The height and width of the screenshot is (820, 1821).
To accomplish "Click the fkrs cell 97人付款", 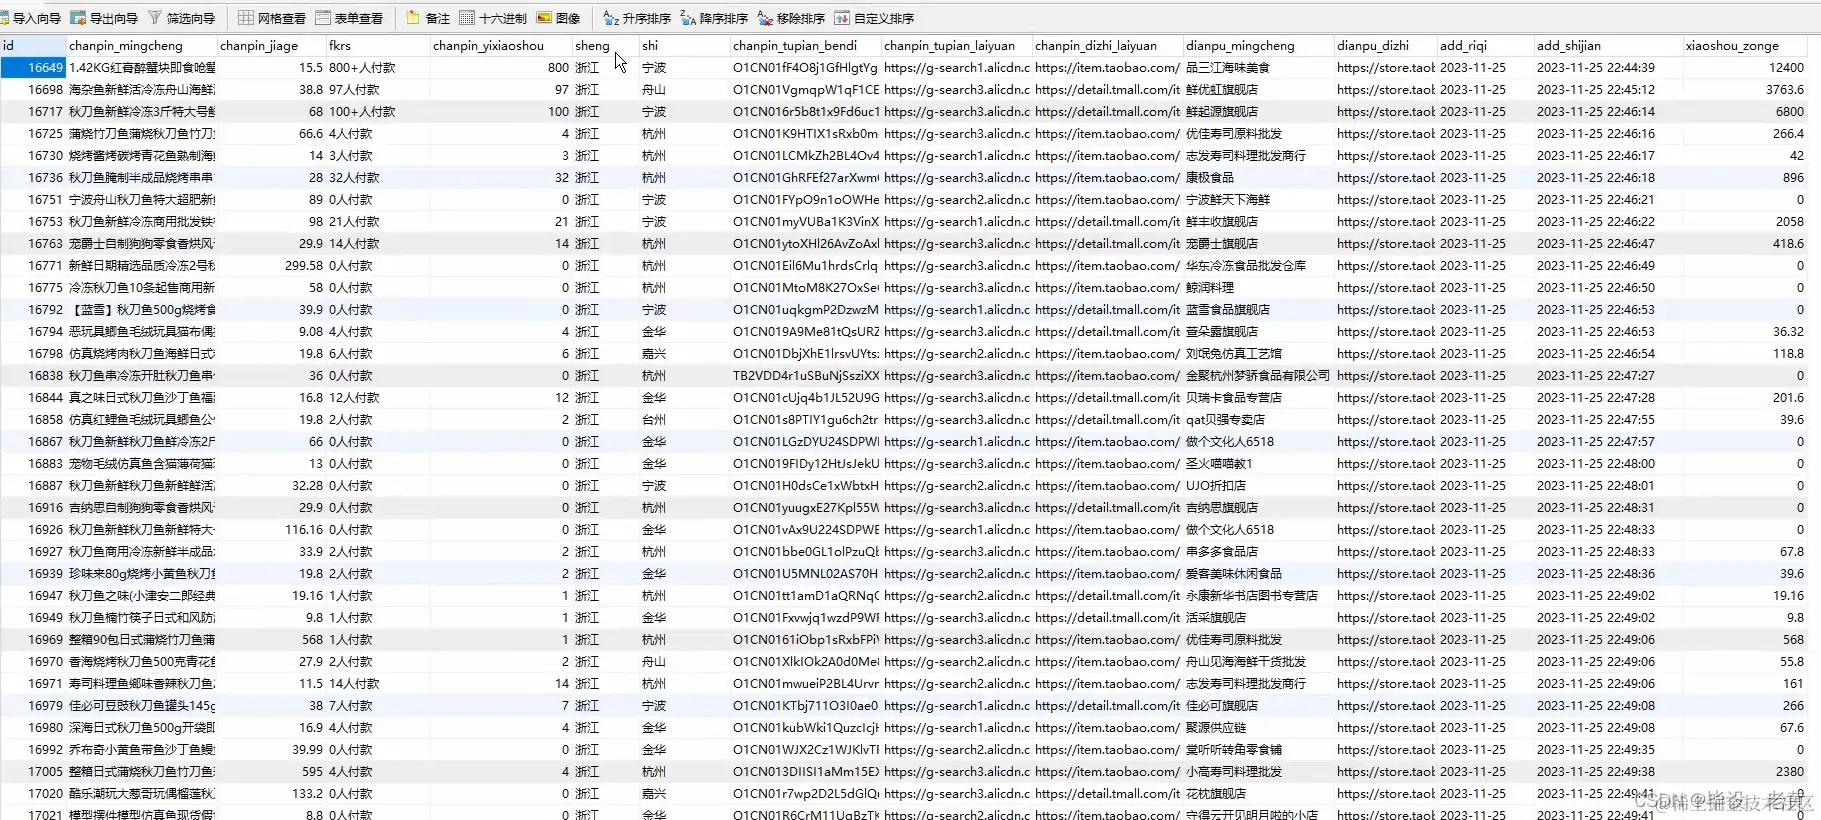I will [378, 89].
